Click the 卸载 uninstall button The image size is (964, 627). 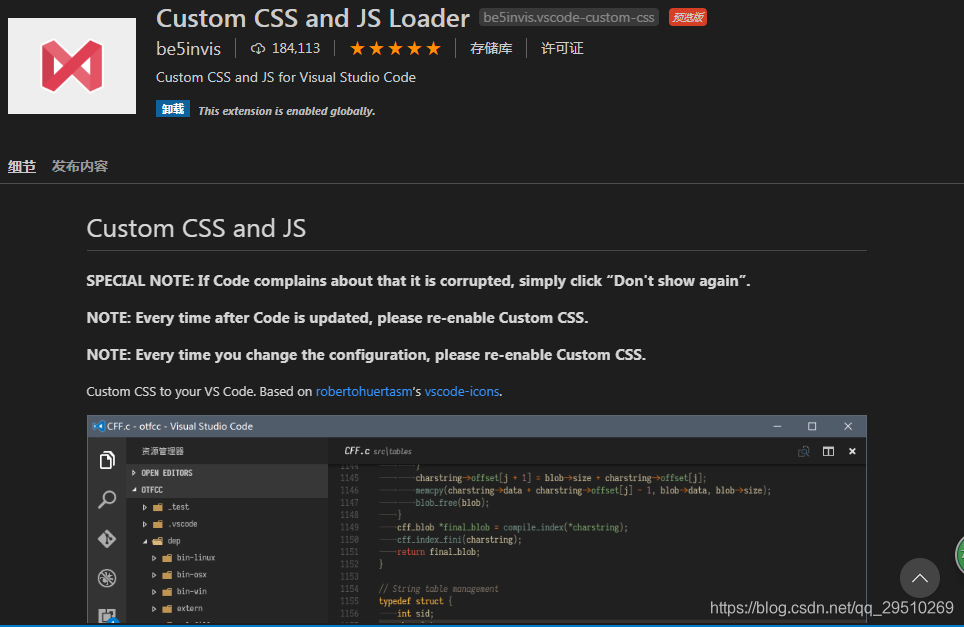pos(173,109)
